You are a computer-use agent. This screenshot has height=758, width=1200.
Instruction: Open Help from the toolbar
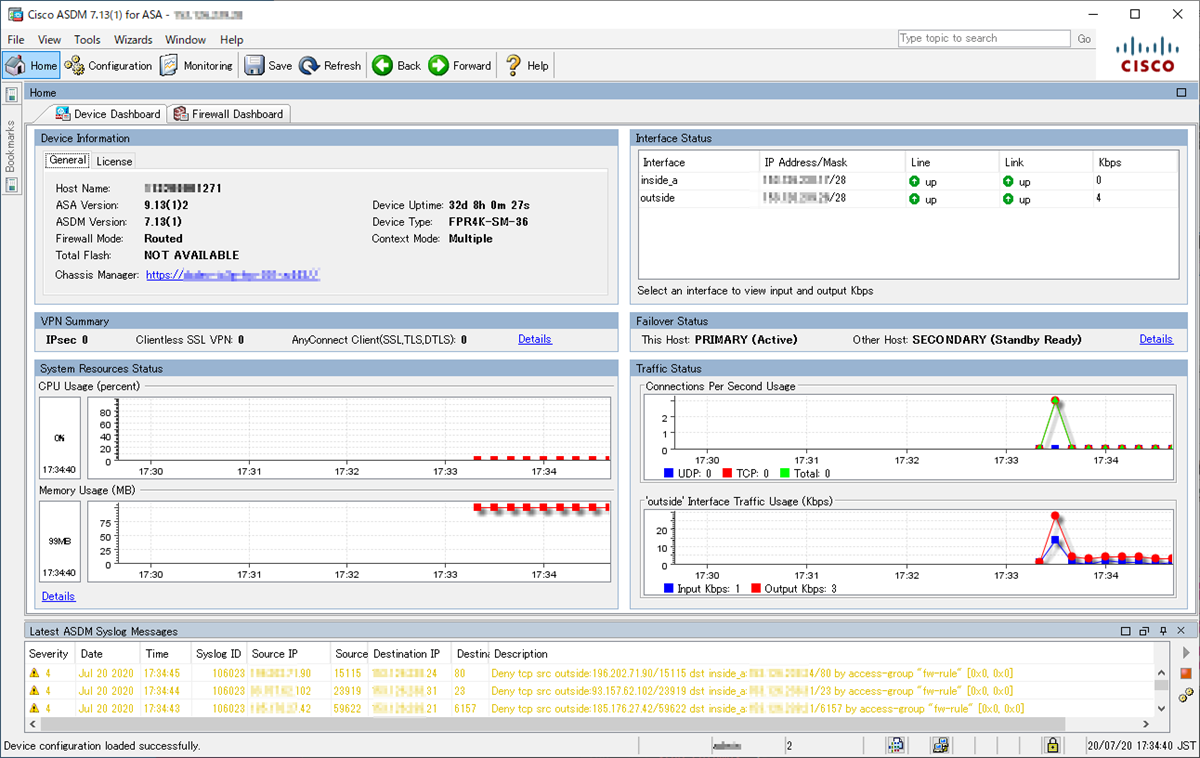(x=527, y=66)
